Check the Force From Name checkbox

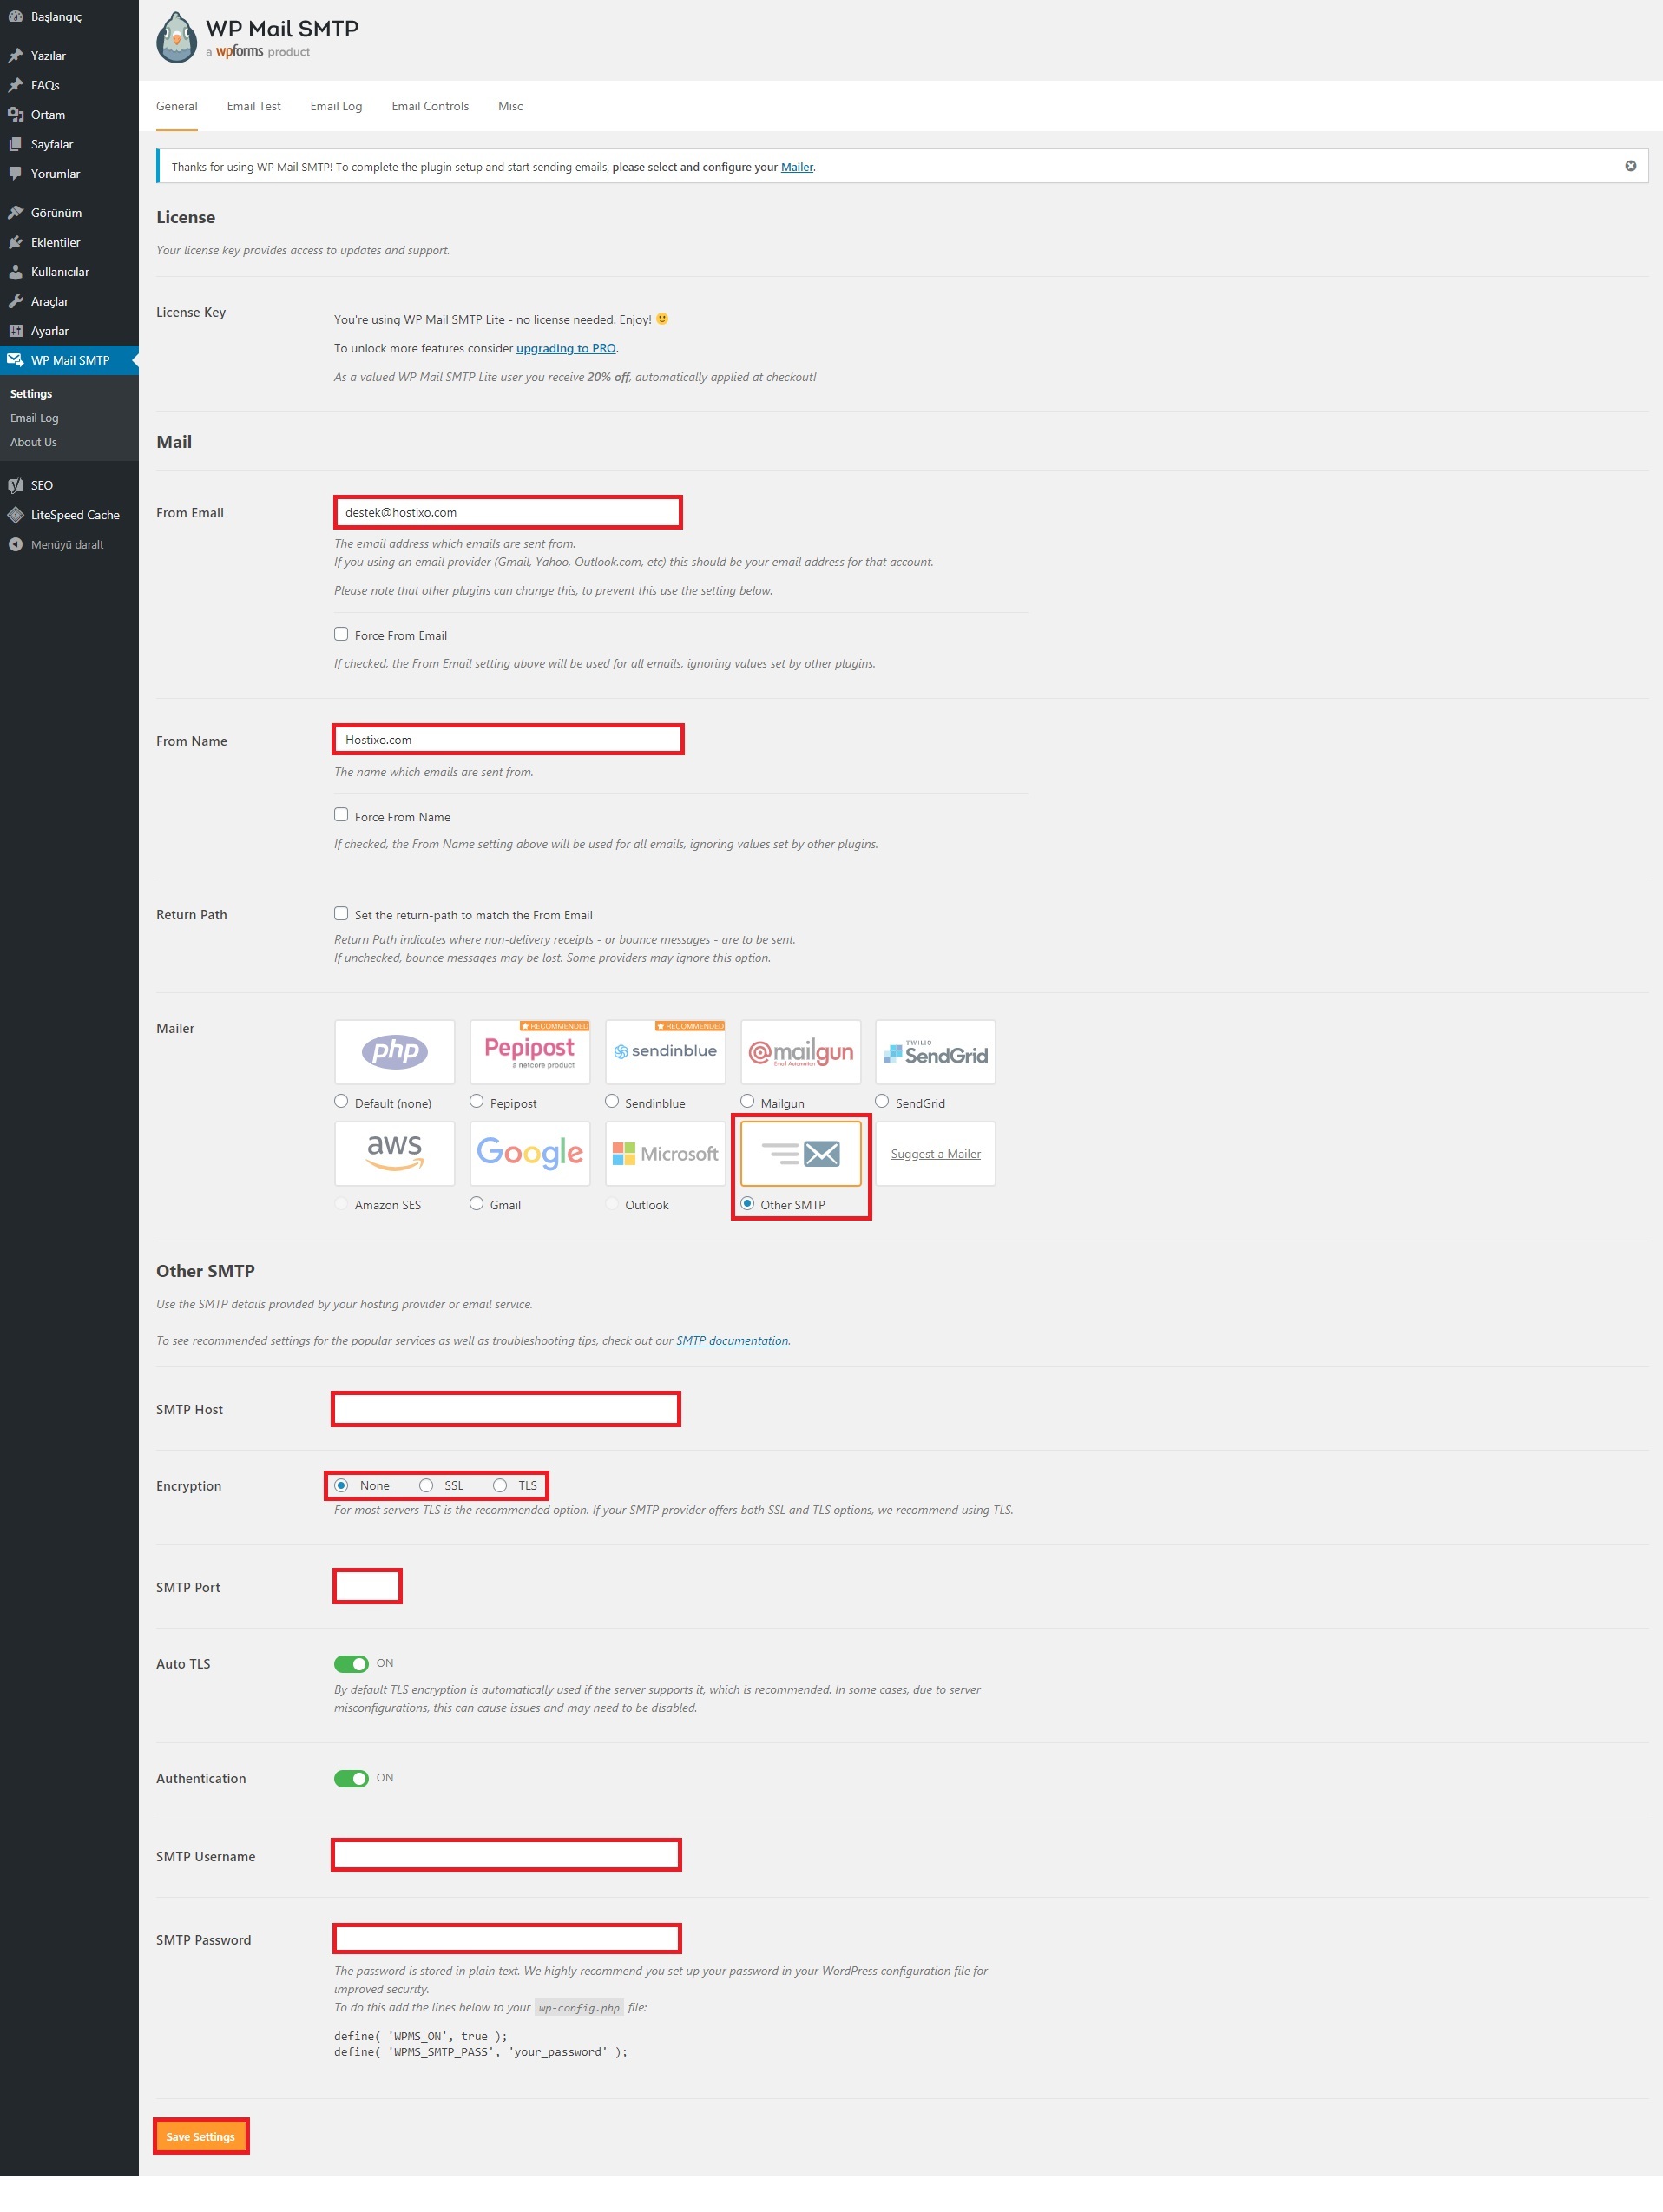pyautogui.click(x=341, y=815)
